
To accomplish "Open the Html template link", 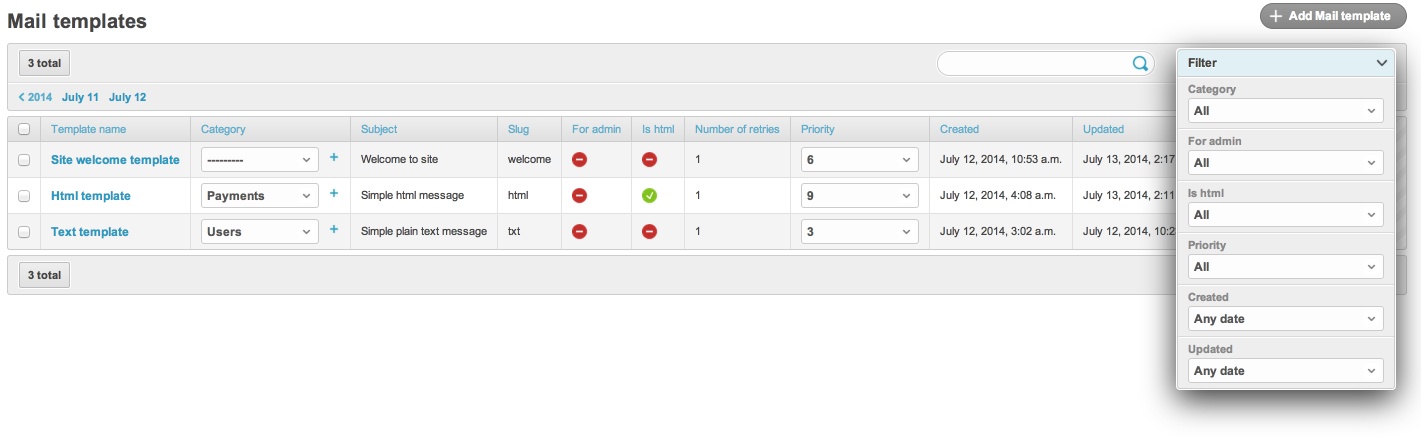I will 91,196.
